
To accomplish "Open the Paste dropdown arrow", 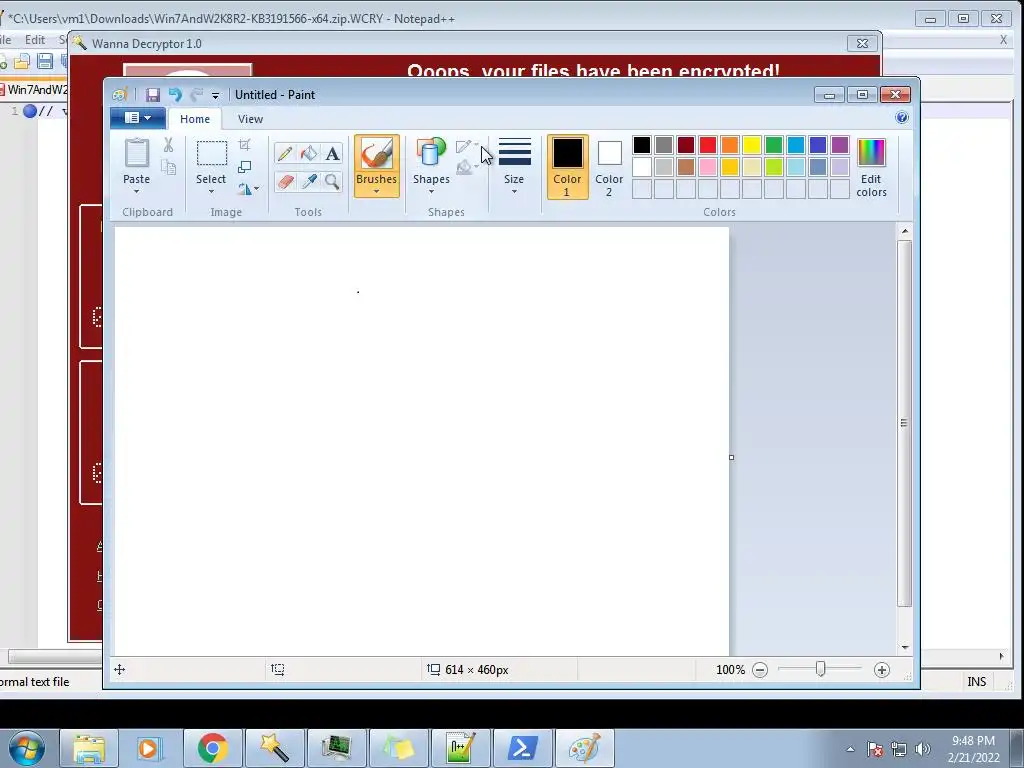I will pyautogui.click(x=136, y=191).
